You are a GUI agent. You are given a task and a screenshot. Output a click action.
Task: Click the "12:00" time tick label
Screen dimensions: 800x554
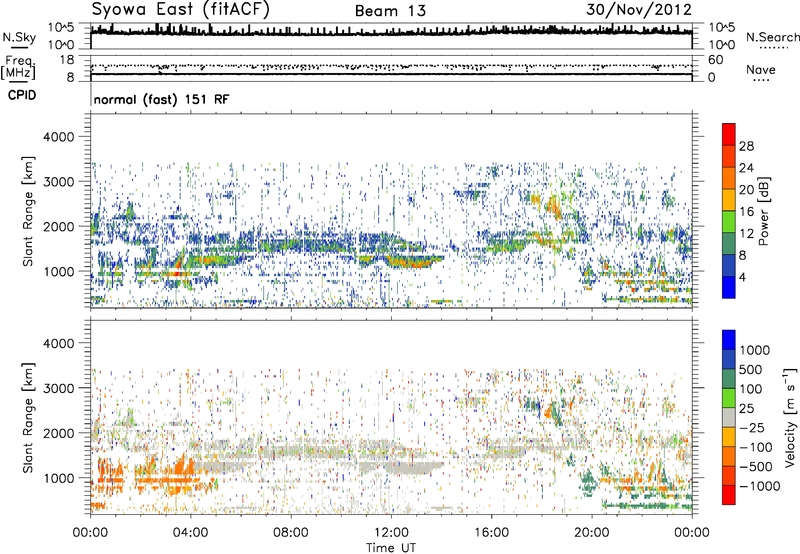coord(391,533)
